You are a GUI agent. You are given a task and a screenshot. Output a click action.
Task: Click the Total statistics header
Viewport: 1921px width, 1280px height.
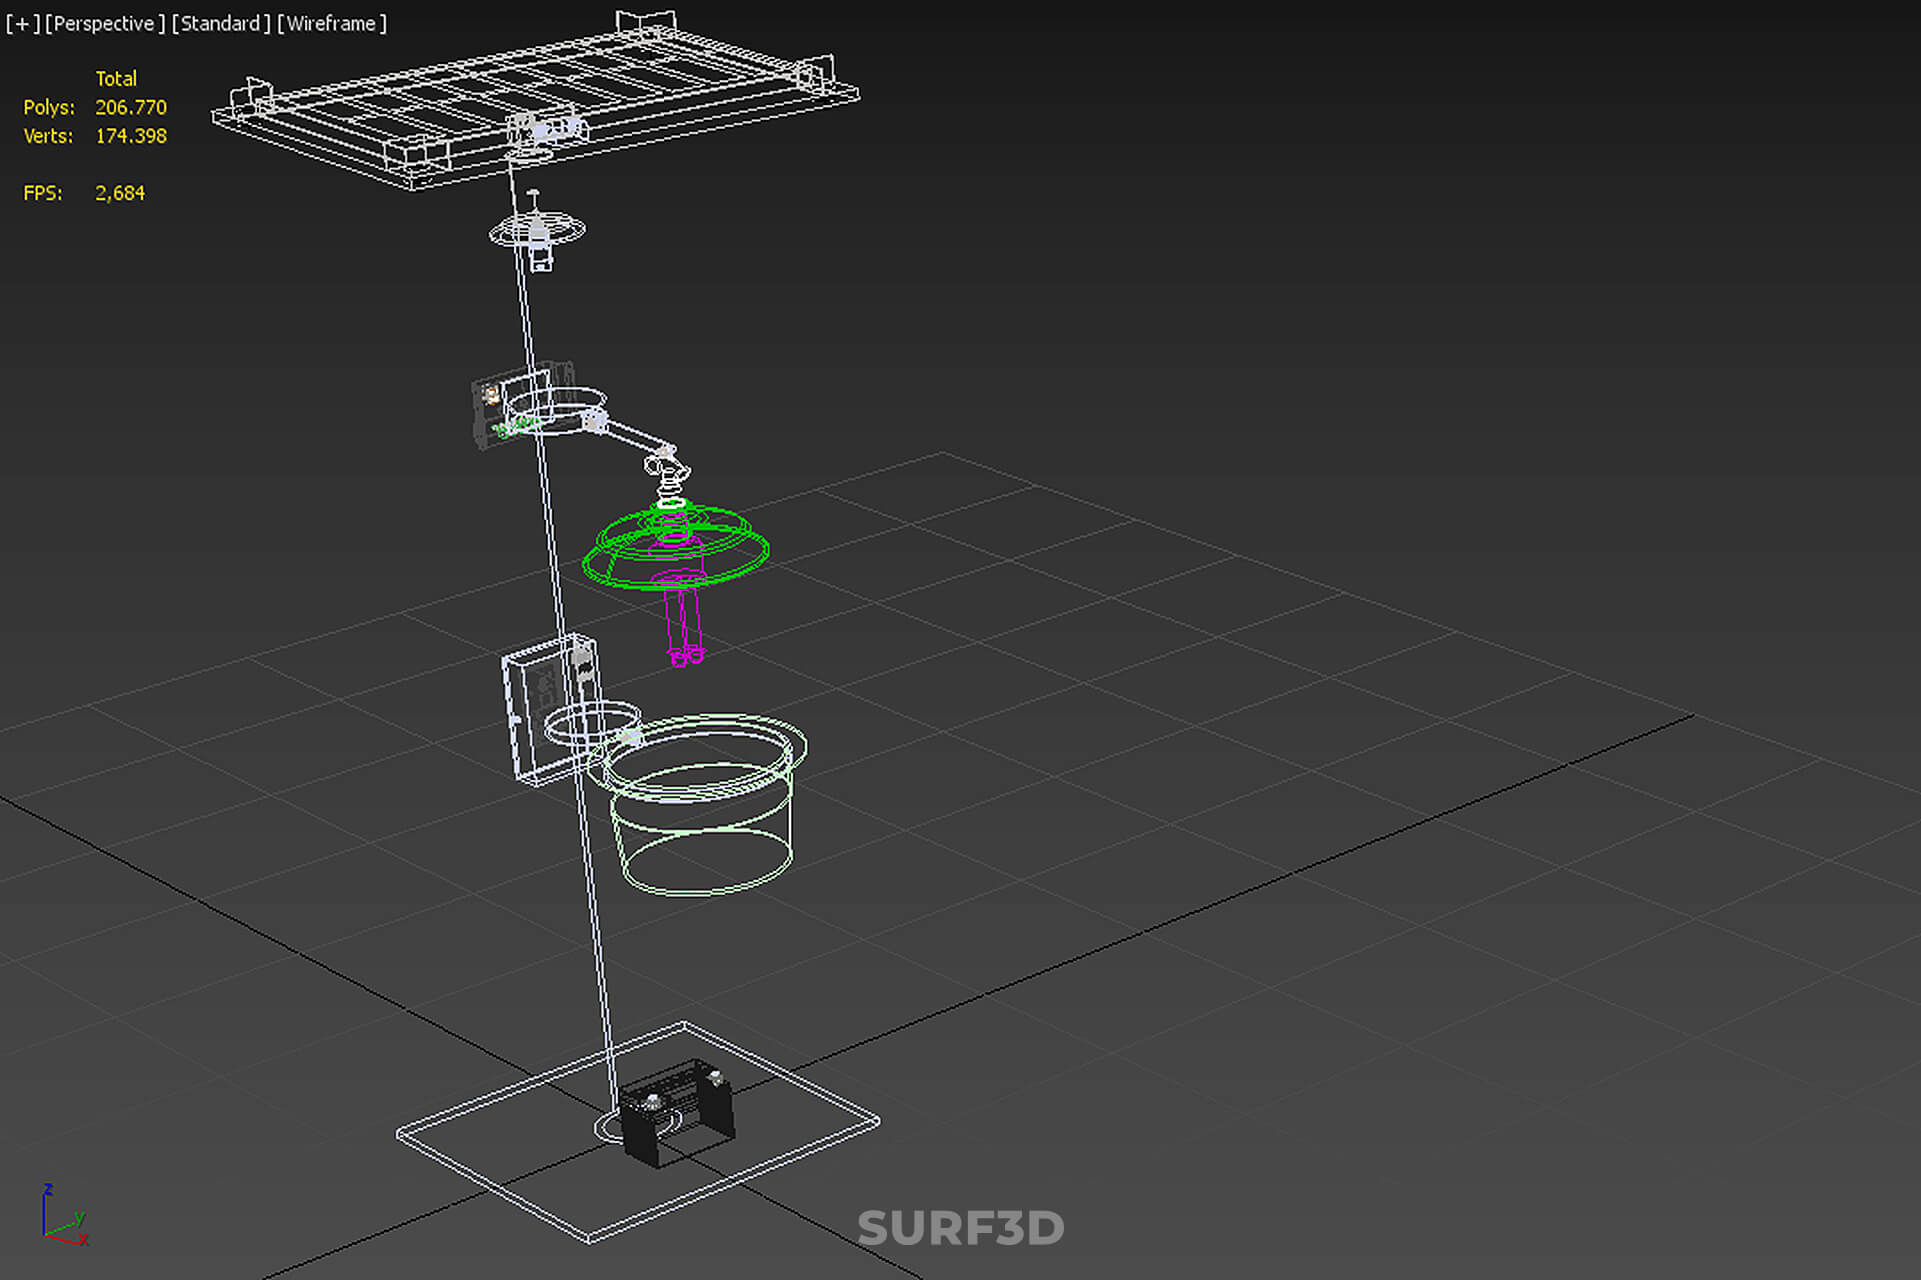click(x=116, y=78)
